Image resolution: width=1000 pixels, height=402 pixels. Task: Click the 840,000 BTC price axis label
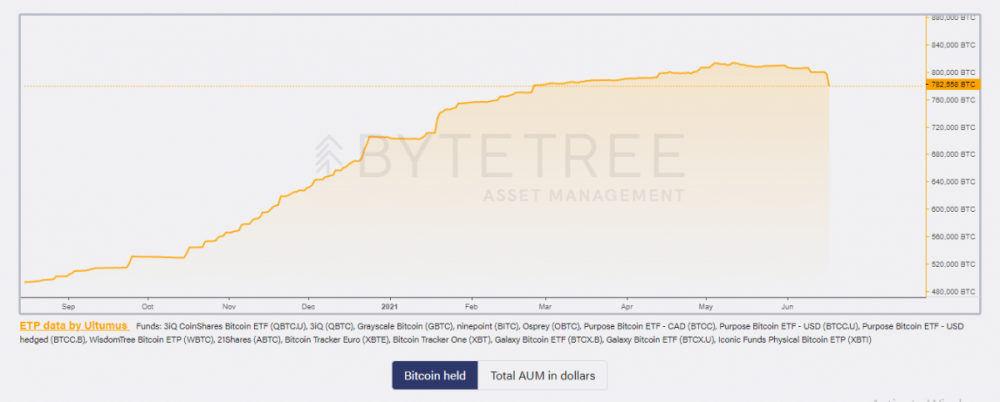tap(952, 45)
